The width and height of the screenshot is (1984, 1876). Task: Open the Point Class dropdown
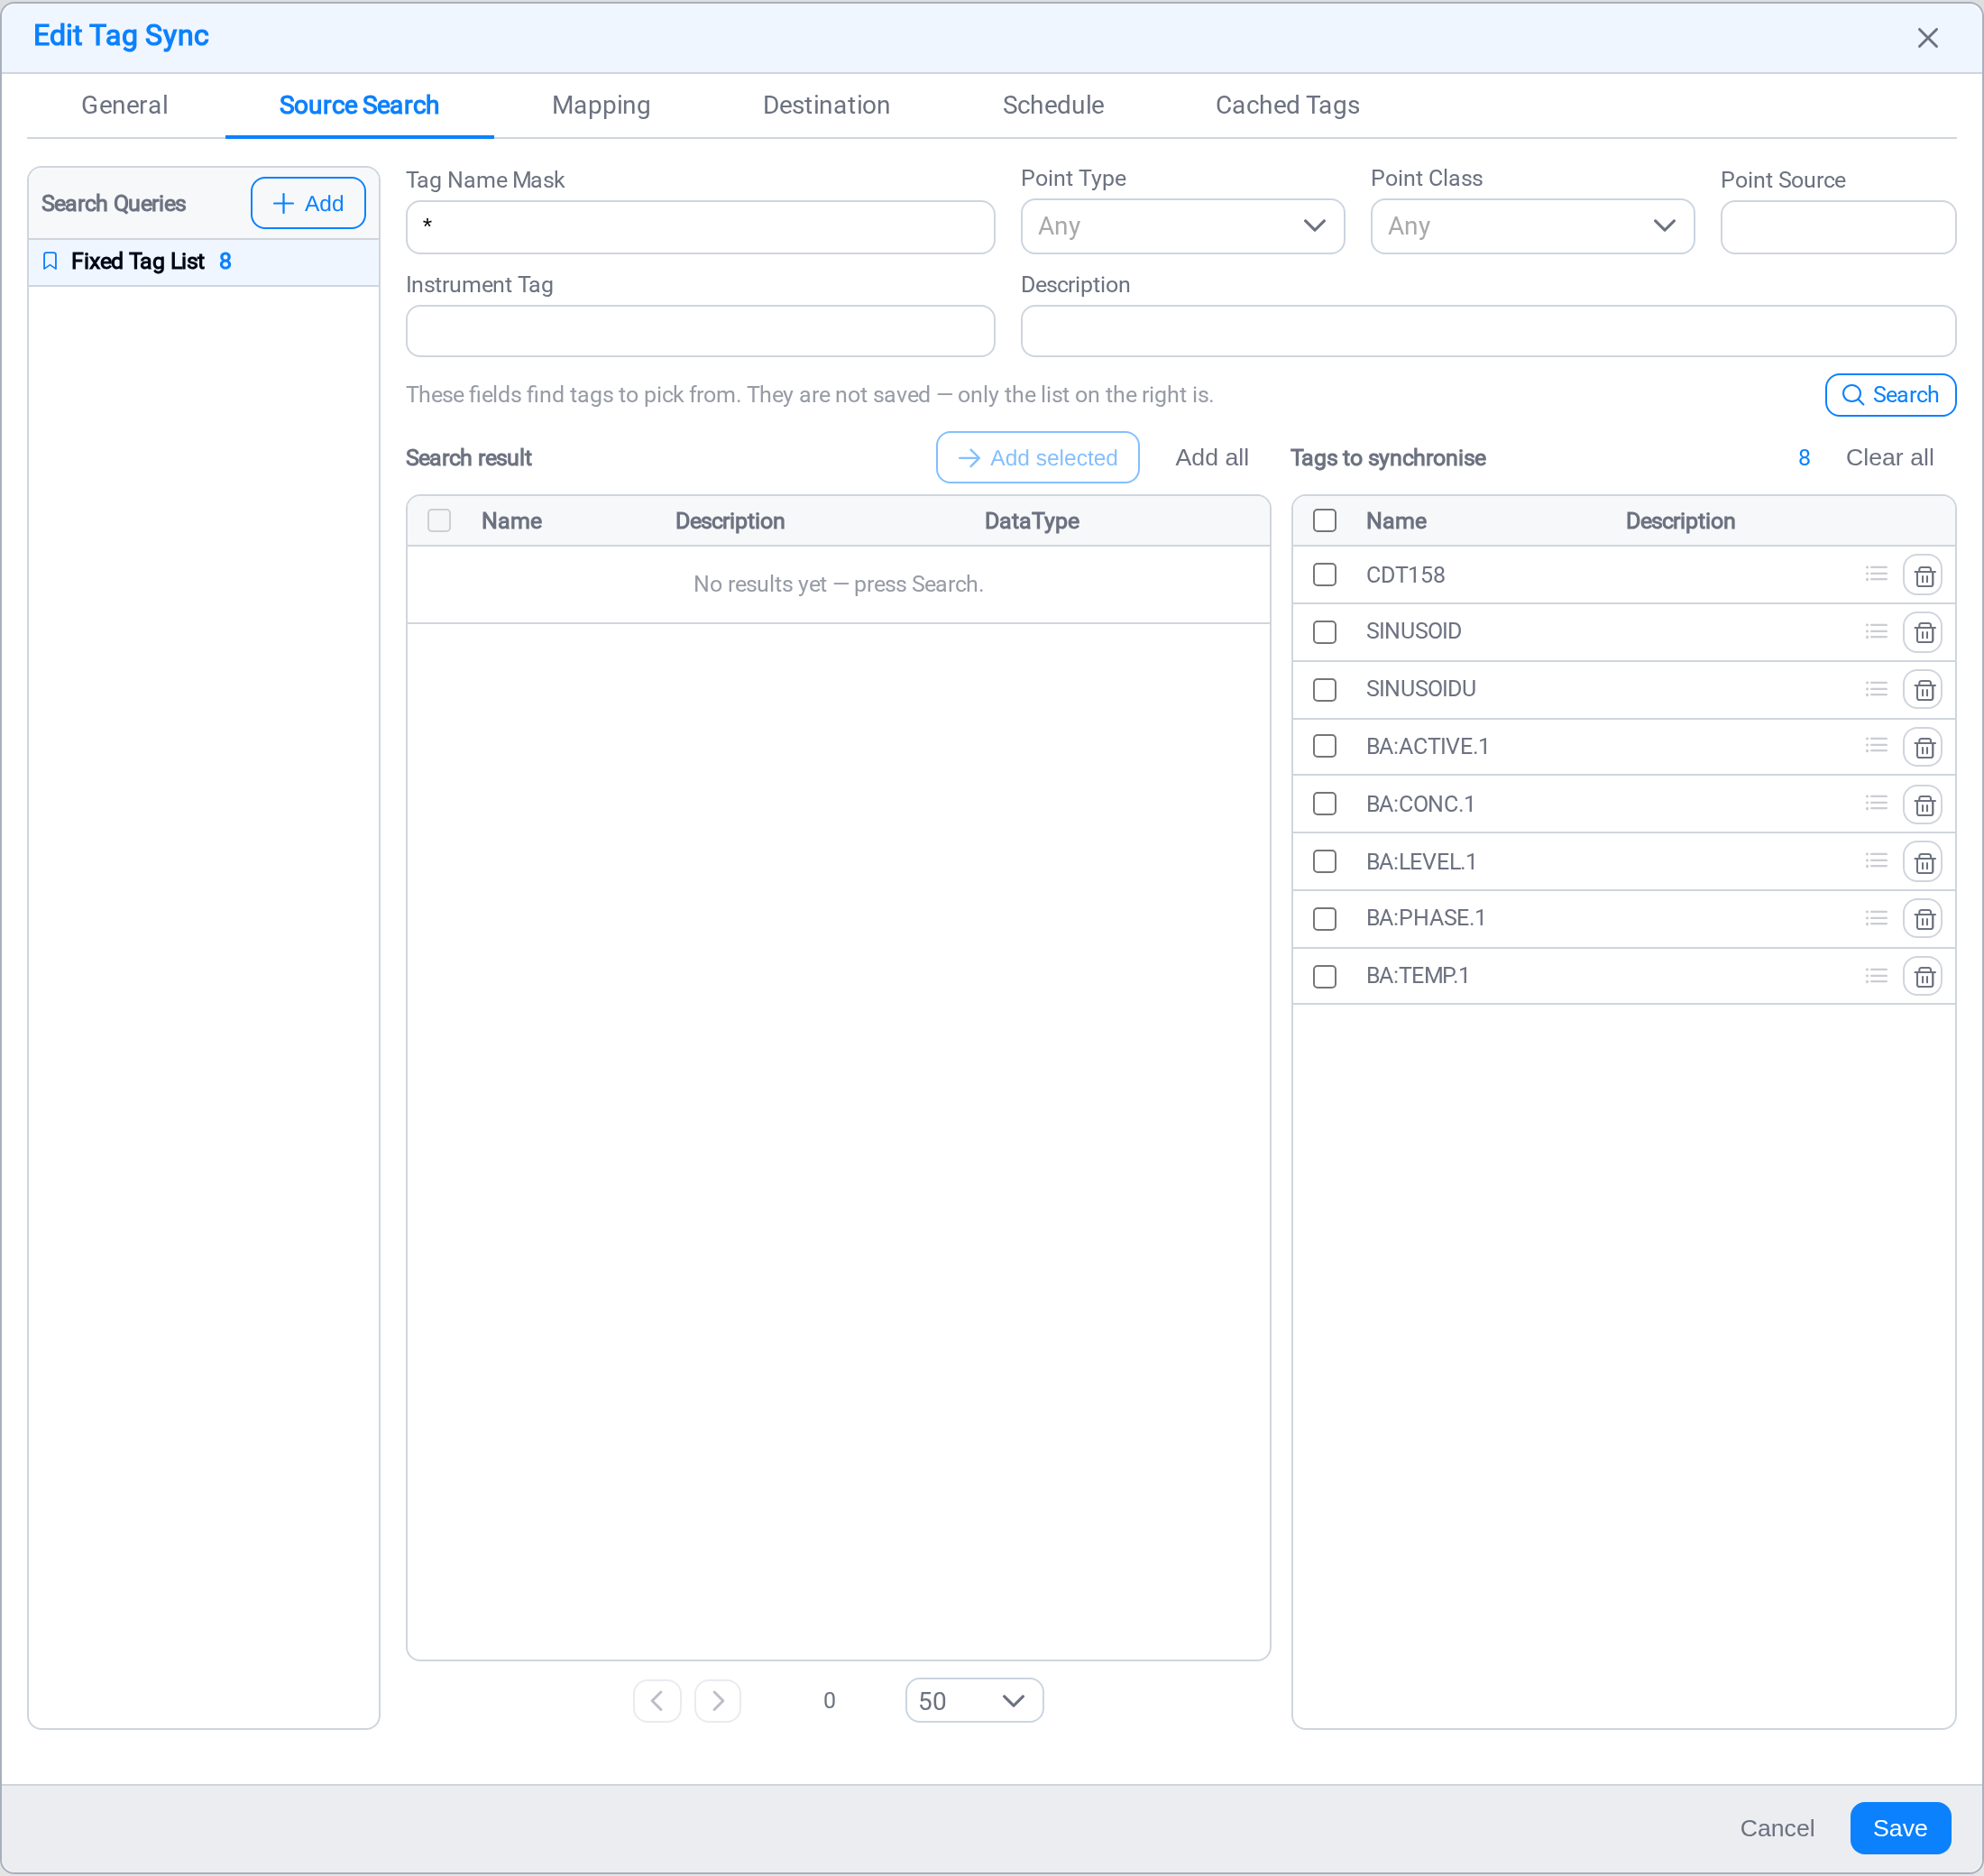(1532, 226)
